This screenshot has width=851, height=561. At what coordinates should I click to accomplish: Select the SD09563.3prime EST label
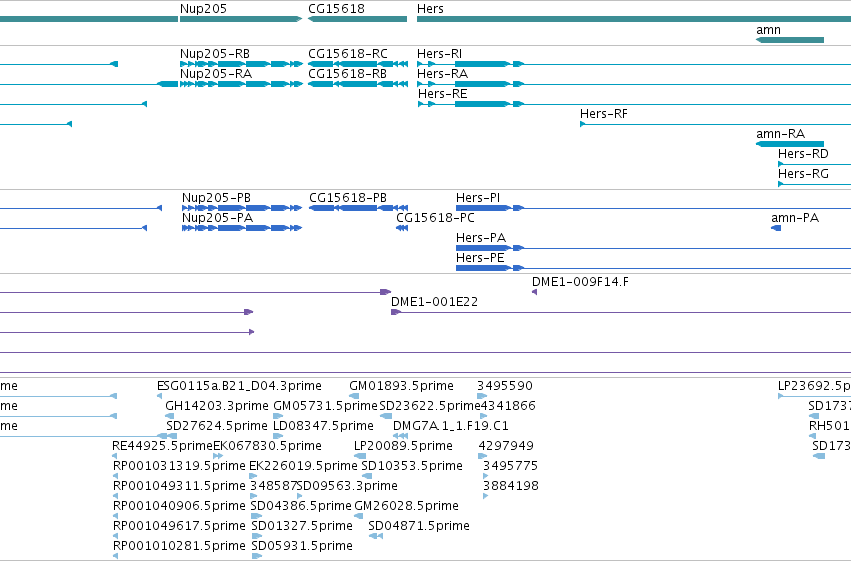click(x=347, y=487)
